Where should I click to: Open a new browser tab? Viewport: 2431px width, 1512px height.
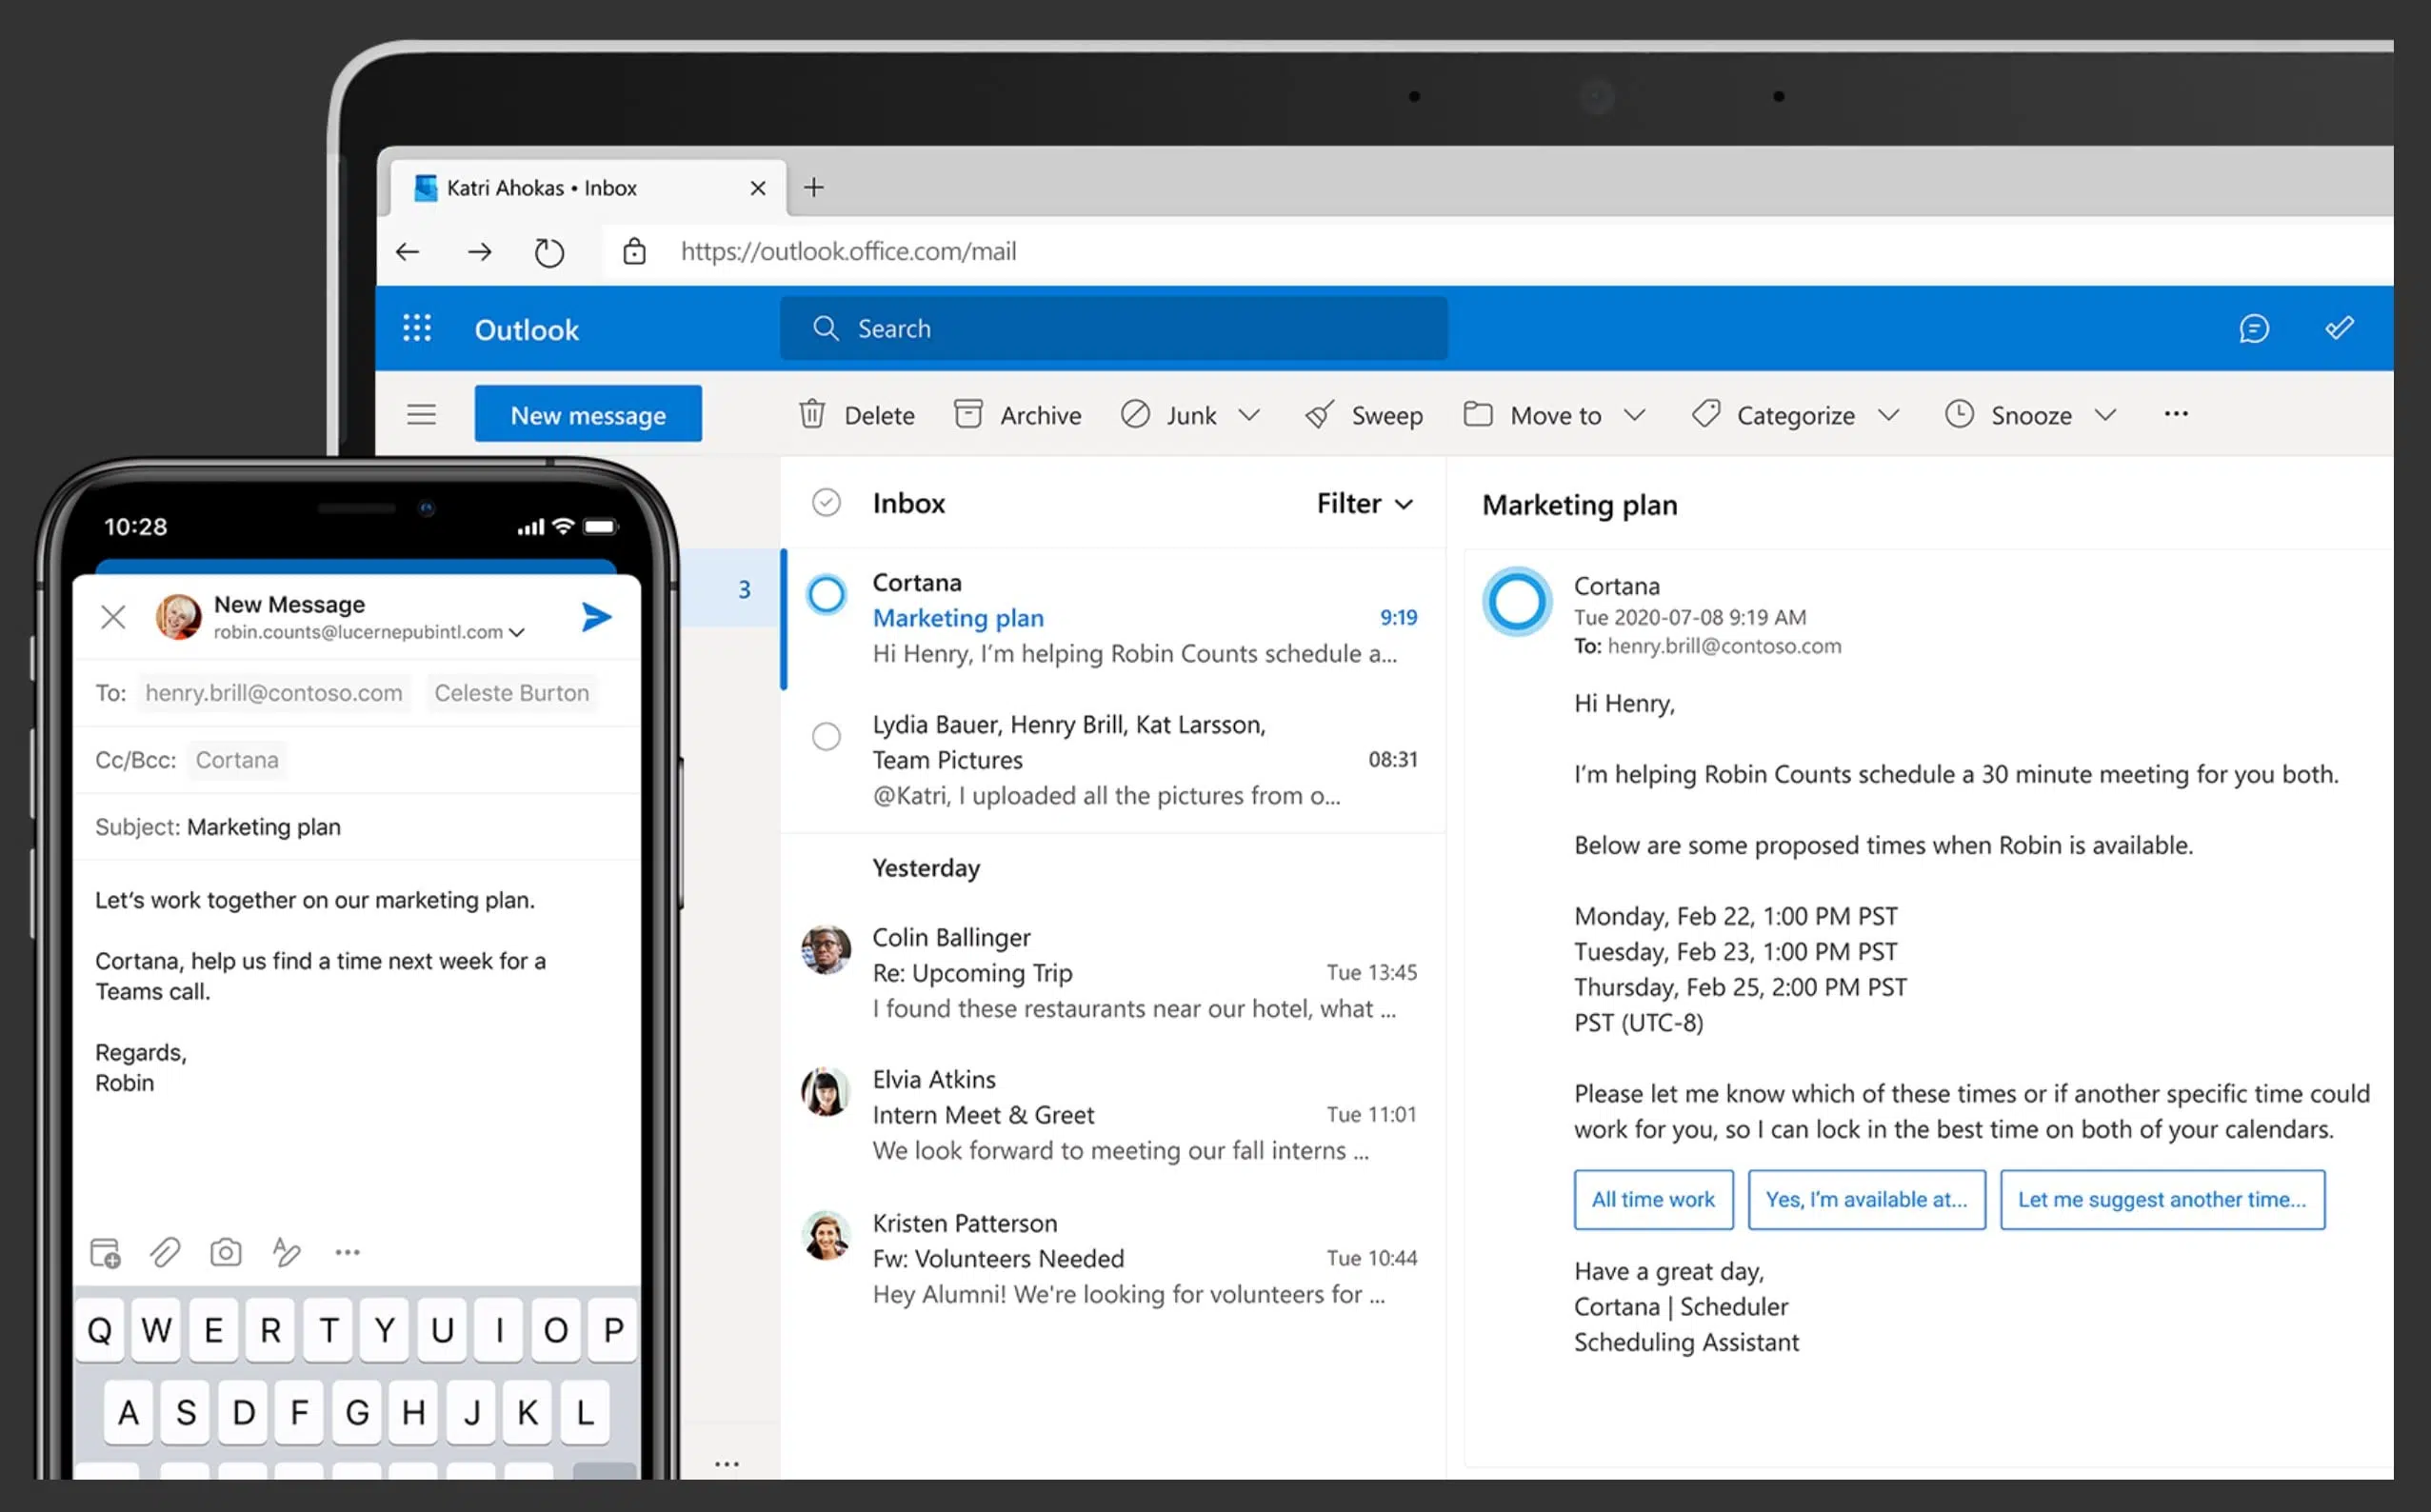[x=814, y=187]
